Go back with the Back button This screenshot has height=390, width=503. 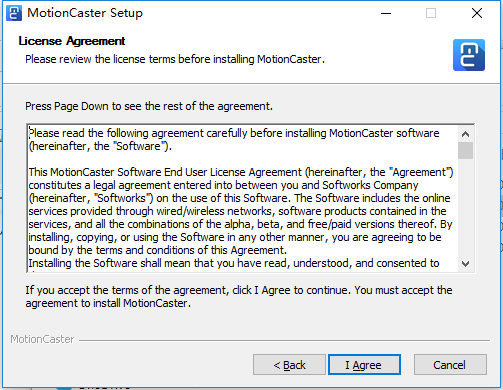[289, 365]
